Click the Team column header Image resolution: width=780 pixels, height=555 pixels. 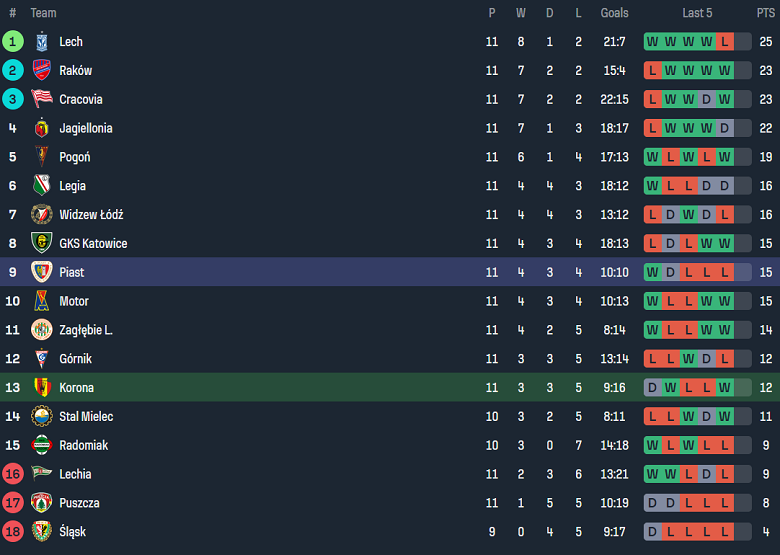tap(43, 13)
